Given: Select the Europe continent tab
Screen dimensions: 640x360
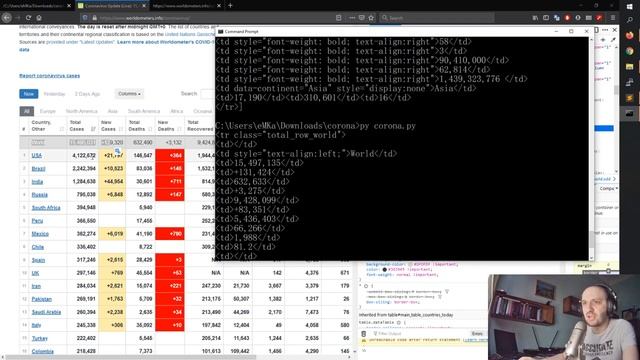Looking at the screenshot, I should point(47,111).
